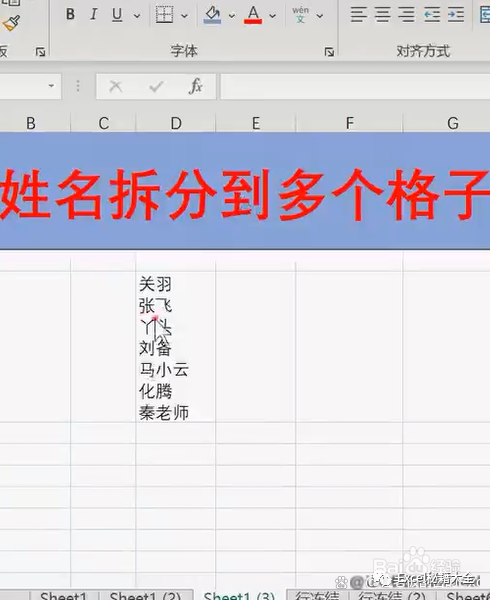Open fill color dropdown arrow
Screen dimensions: 490x600
[x=232, y=16]
